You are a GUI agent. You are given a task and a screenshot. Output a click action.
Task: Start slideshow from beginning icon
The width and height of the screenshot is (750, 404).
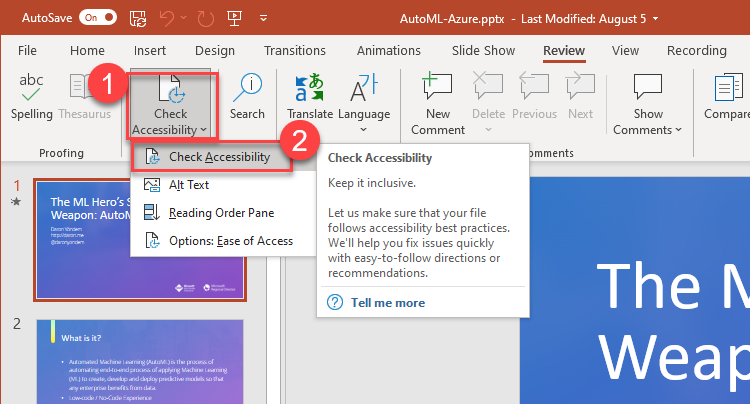tap(234, 18)
